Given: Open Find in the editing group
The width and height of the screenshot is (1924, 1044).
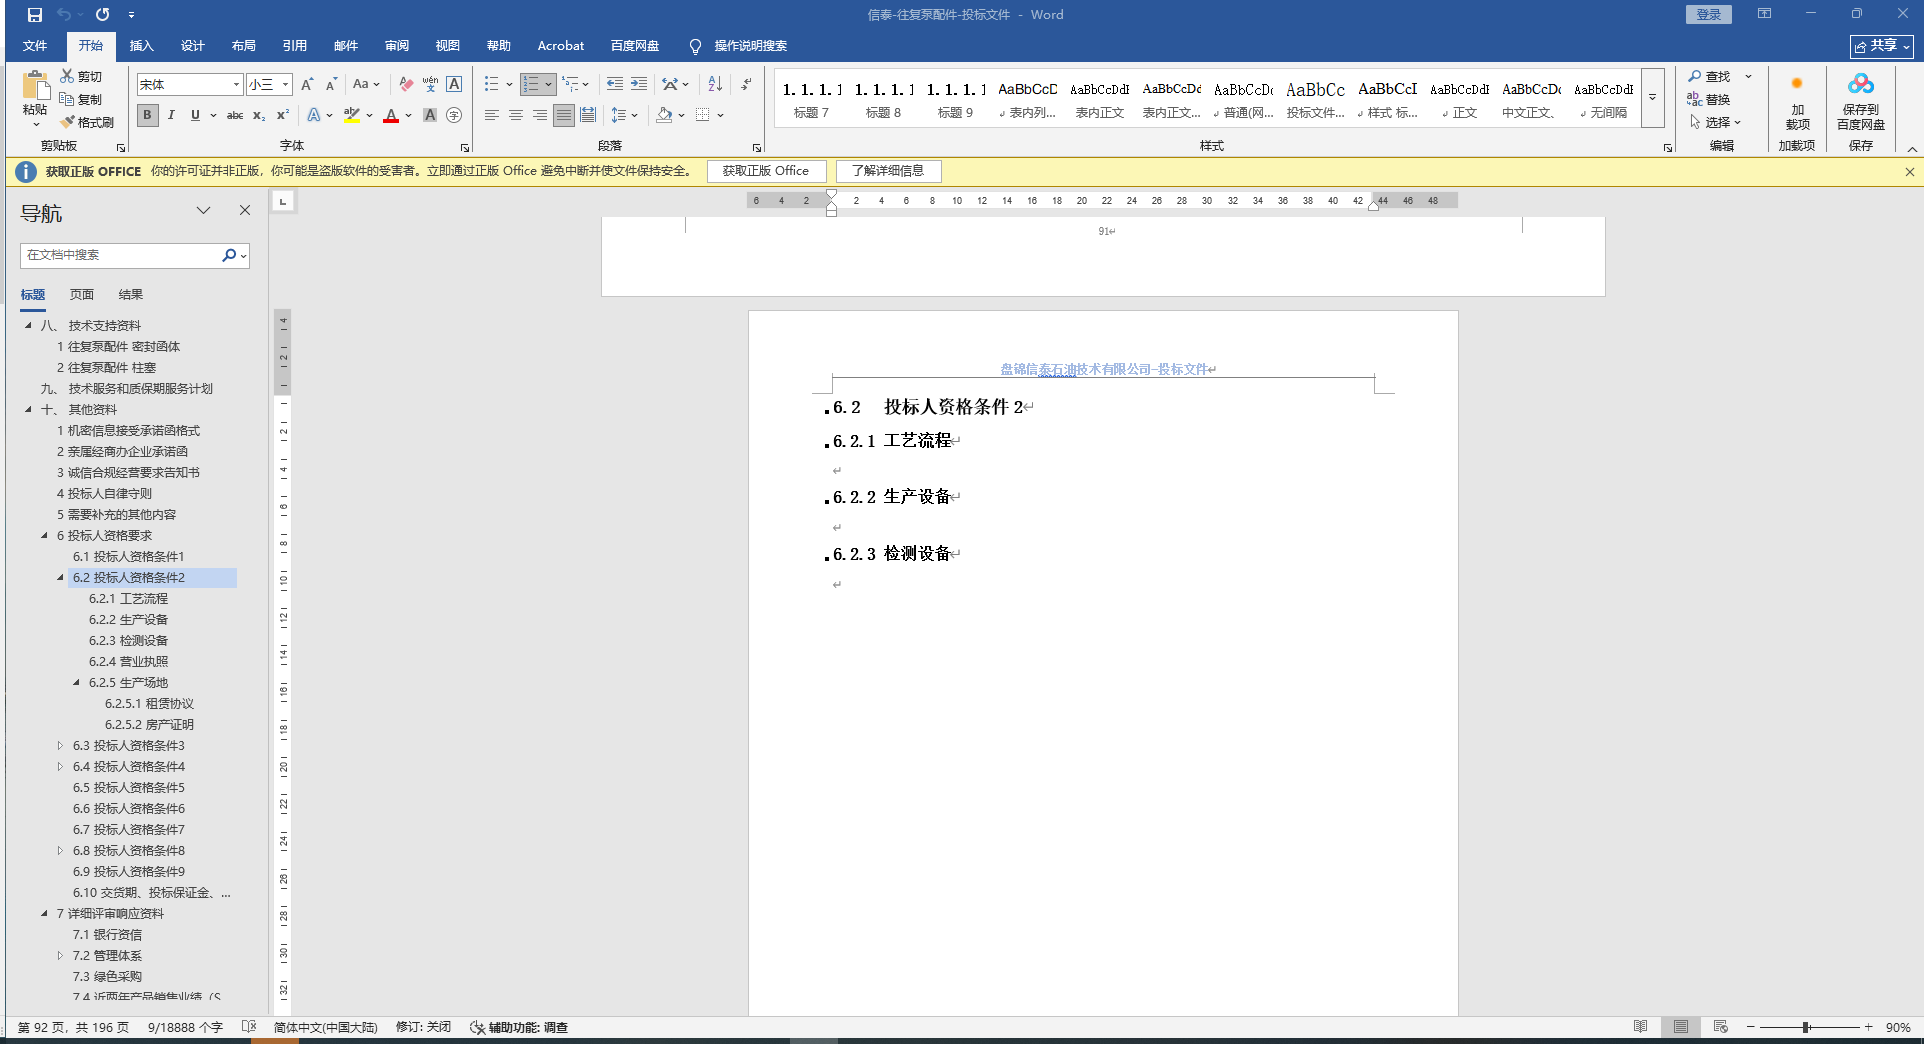Looking at the screenshot, I should (1709, 77).
